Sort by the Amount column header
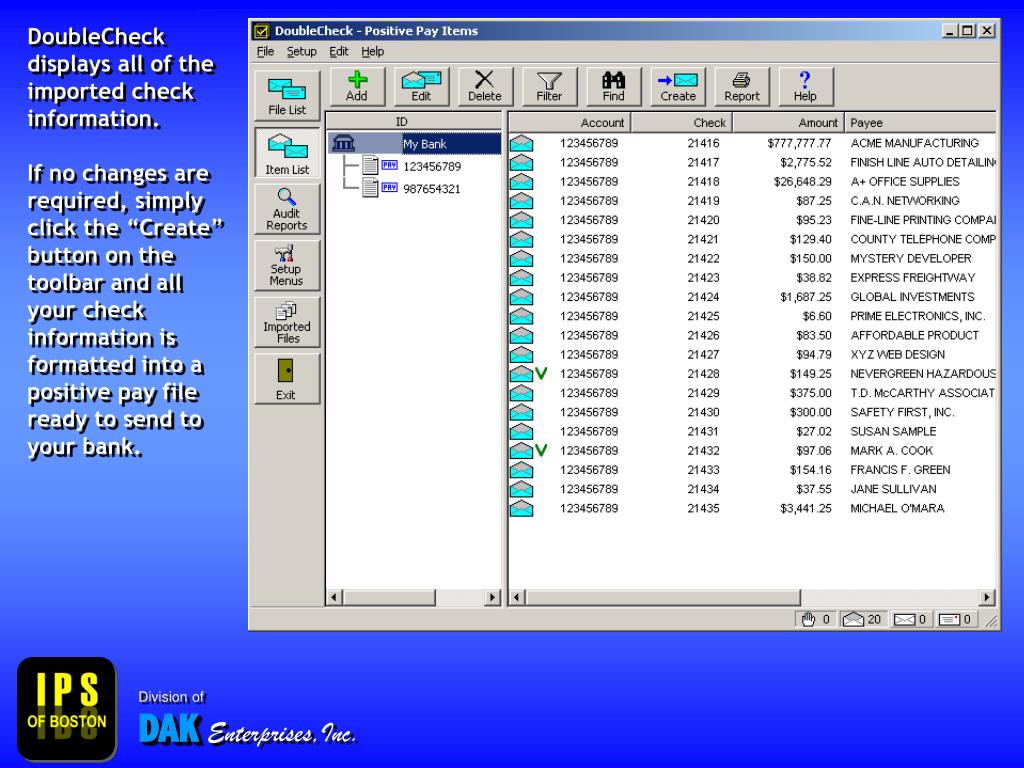The width and height of the screenshot is (1024, 768). tap(788, 122)
